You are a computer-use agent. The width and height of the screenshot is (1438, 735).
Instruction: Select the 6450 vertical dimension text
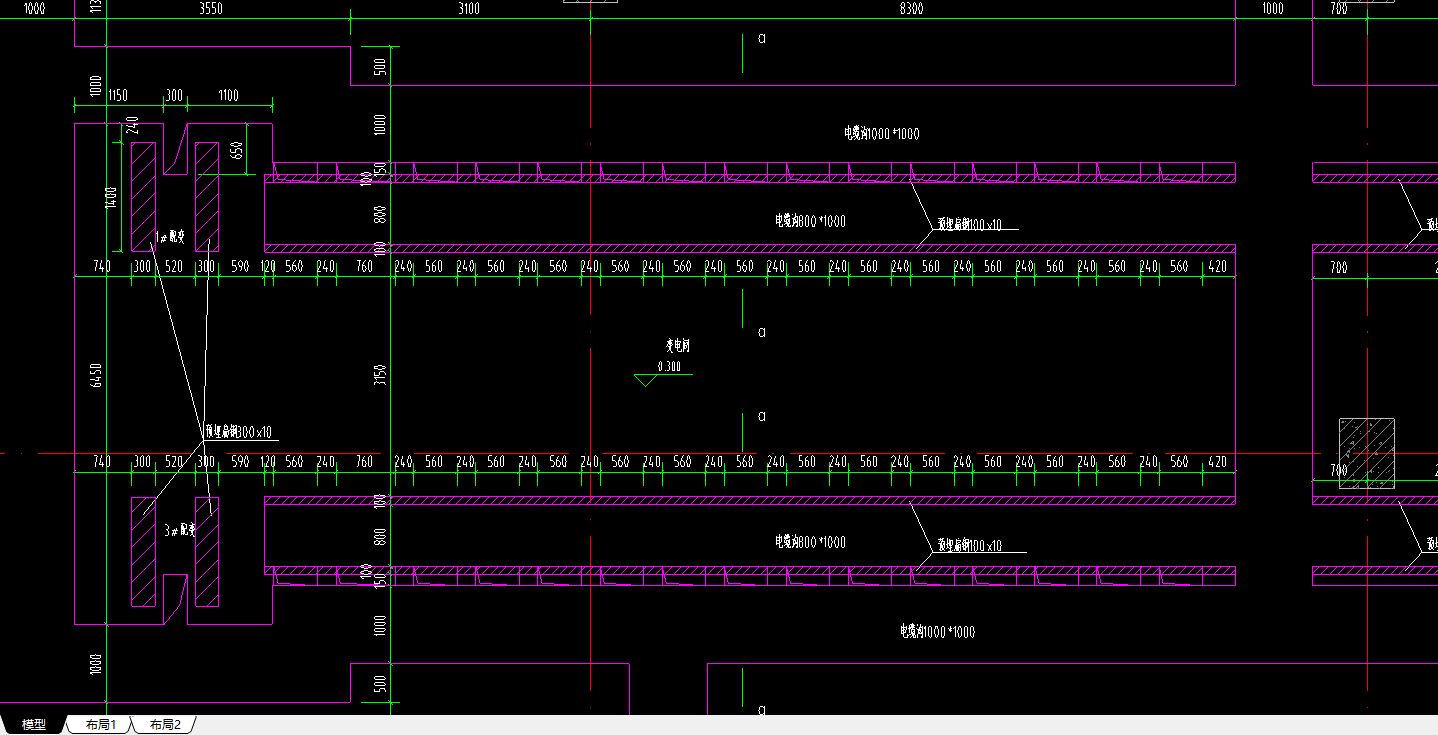[96, 375]
